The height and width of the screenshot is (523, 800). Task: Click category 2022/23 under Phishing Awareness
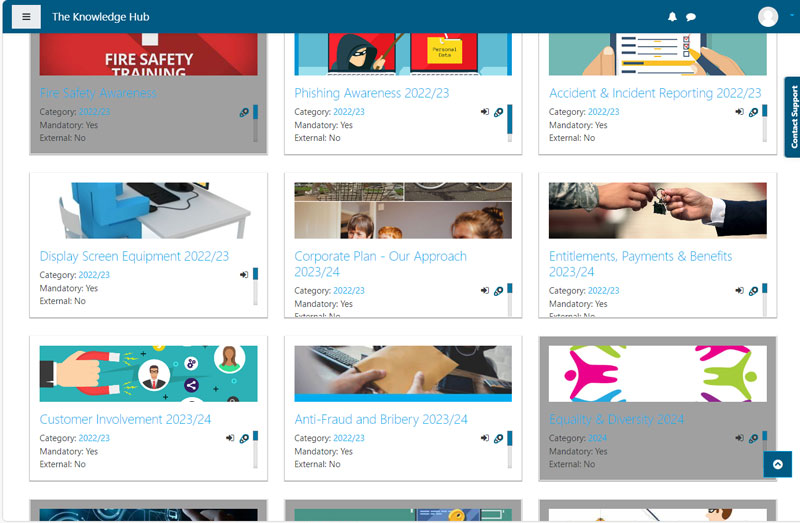(349, 112)
